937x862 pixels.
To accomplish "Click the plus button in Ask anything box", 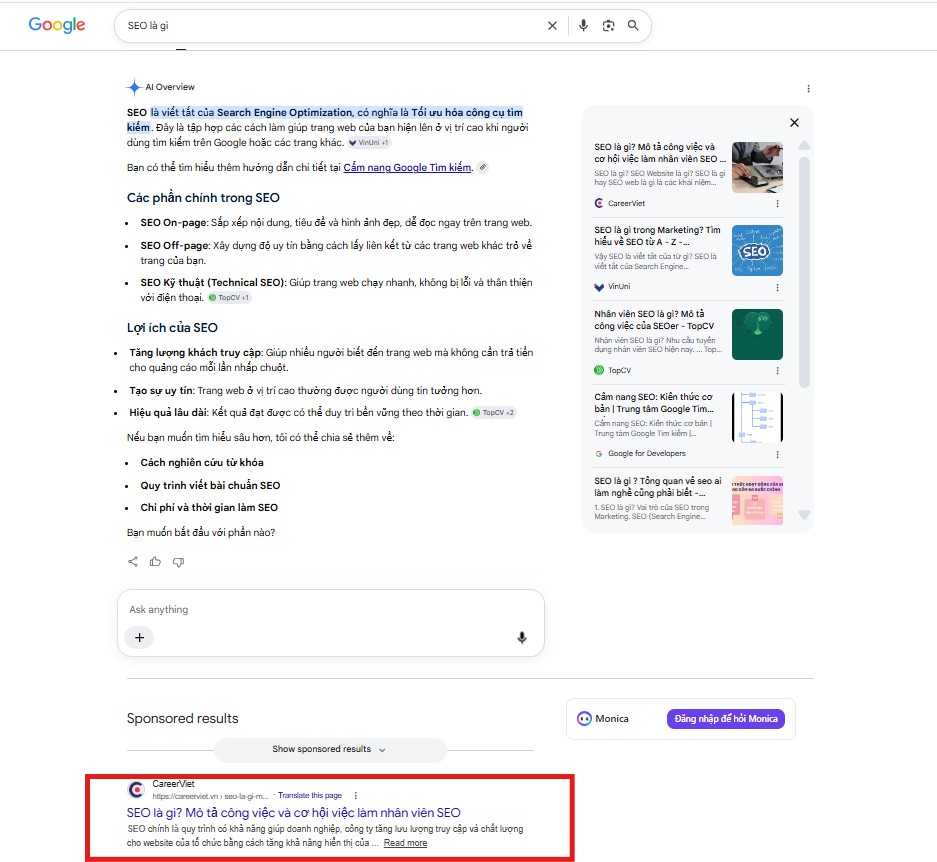I will [x=139, y=637].
